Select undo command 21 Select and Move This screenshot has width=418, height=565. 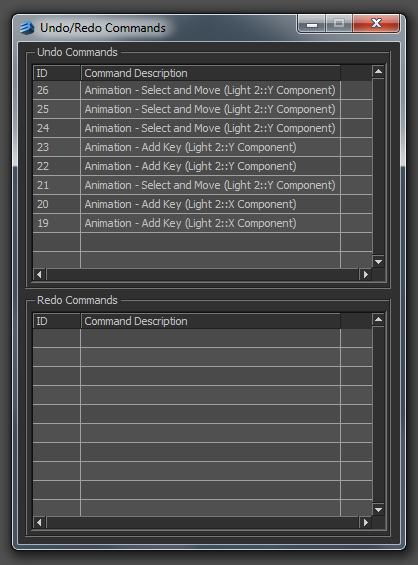tap(203, 185)
